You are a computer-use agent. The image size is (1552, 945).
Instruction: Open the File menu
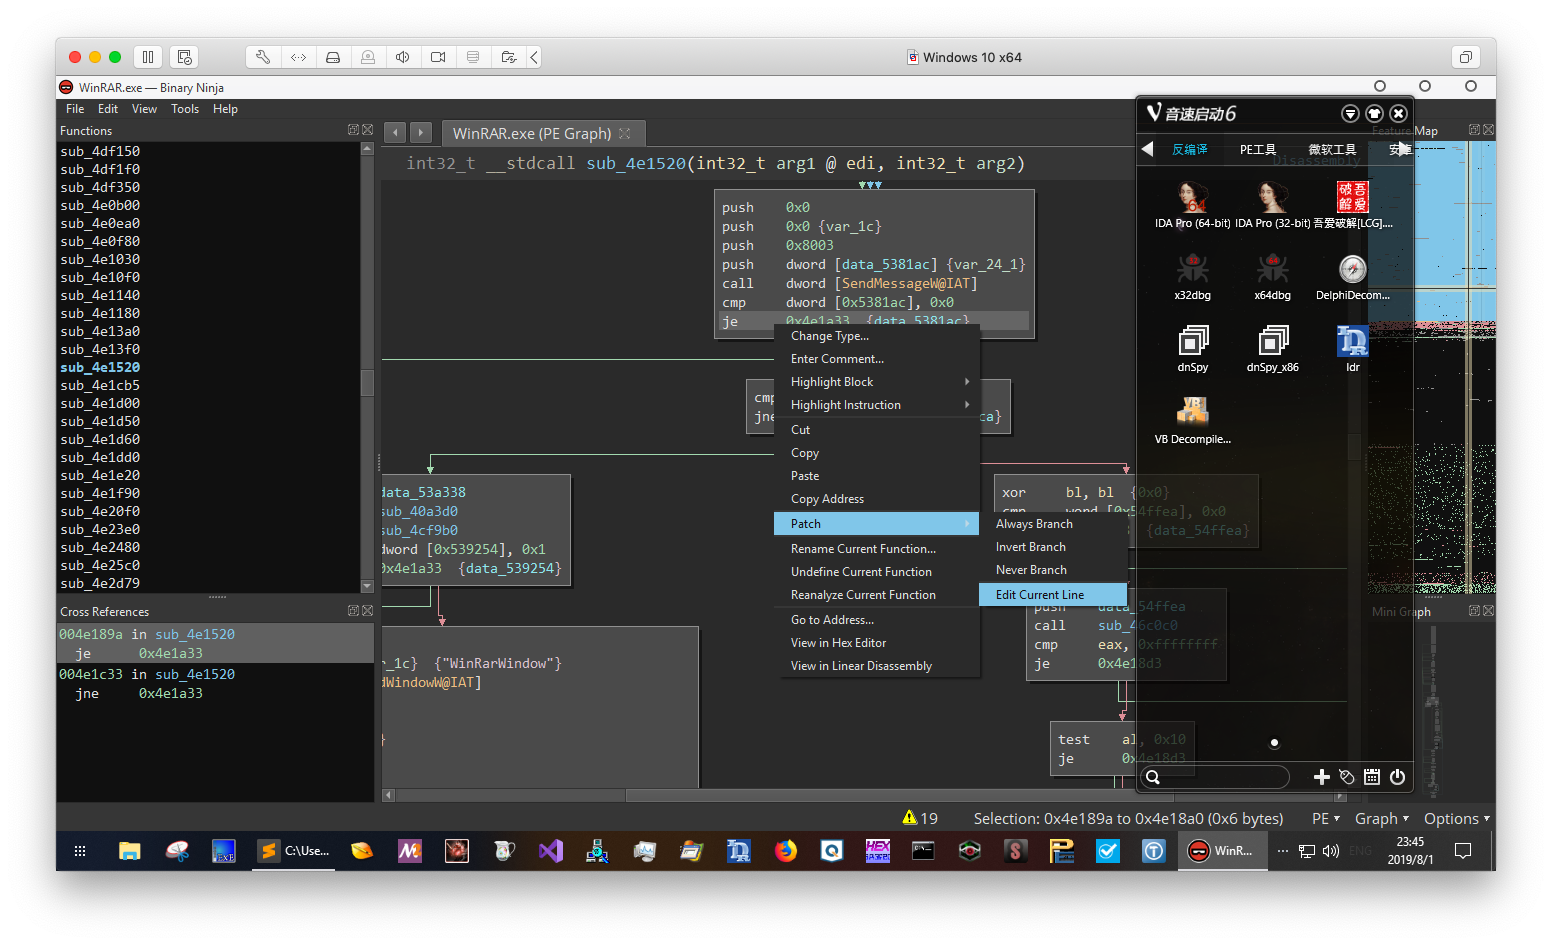point(75,109)
